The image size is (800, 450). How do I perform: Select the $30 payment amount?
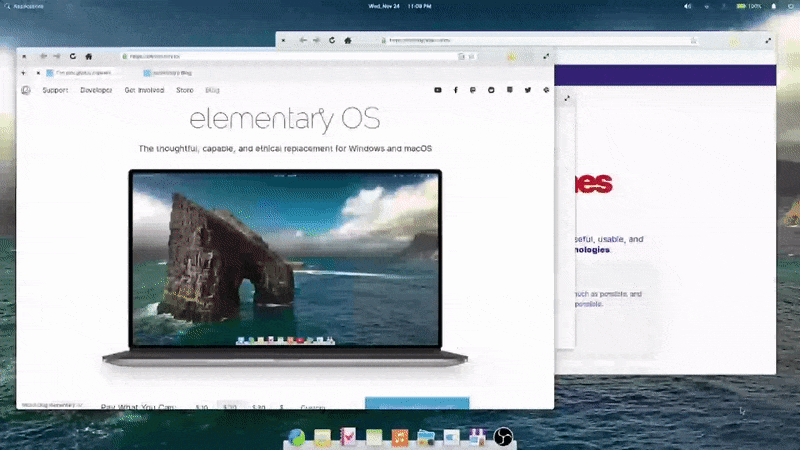coord(258,407)
